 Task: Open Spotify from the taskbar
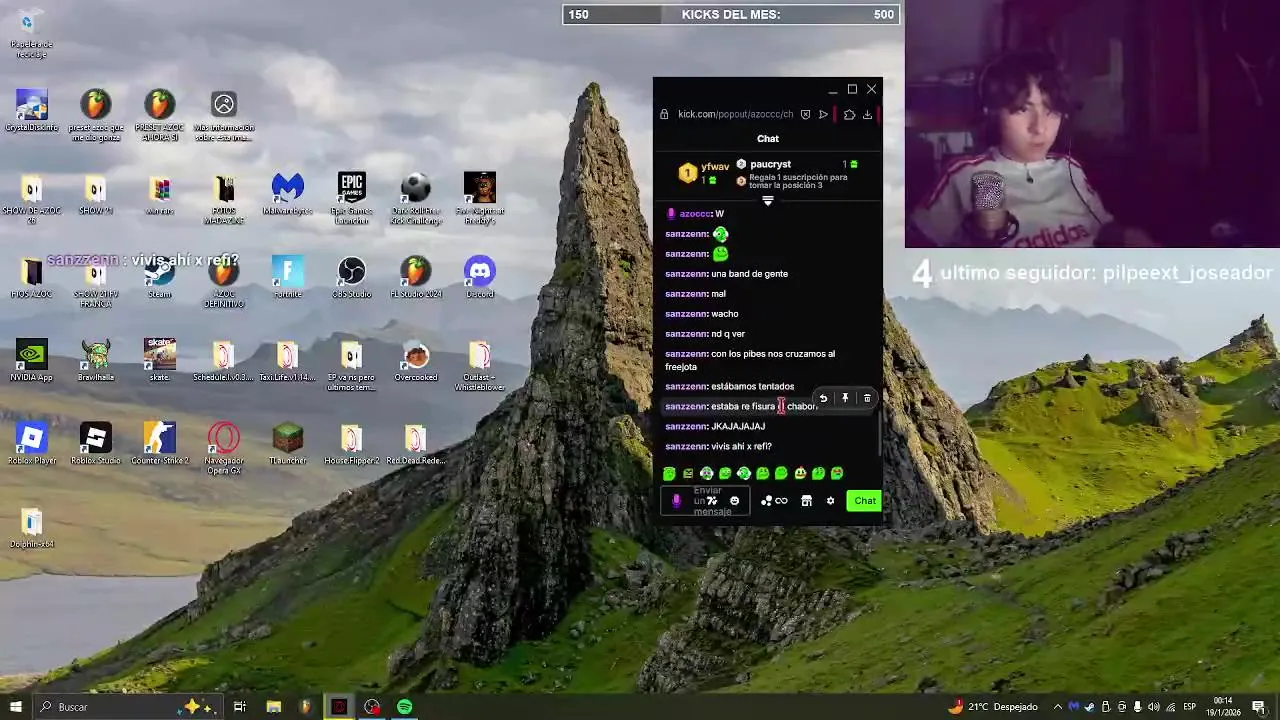pyautogui.click(x=404, y=707)
